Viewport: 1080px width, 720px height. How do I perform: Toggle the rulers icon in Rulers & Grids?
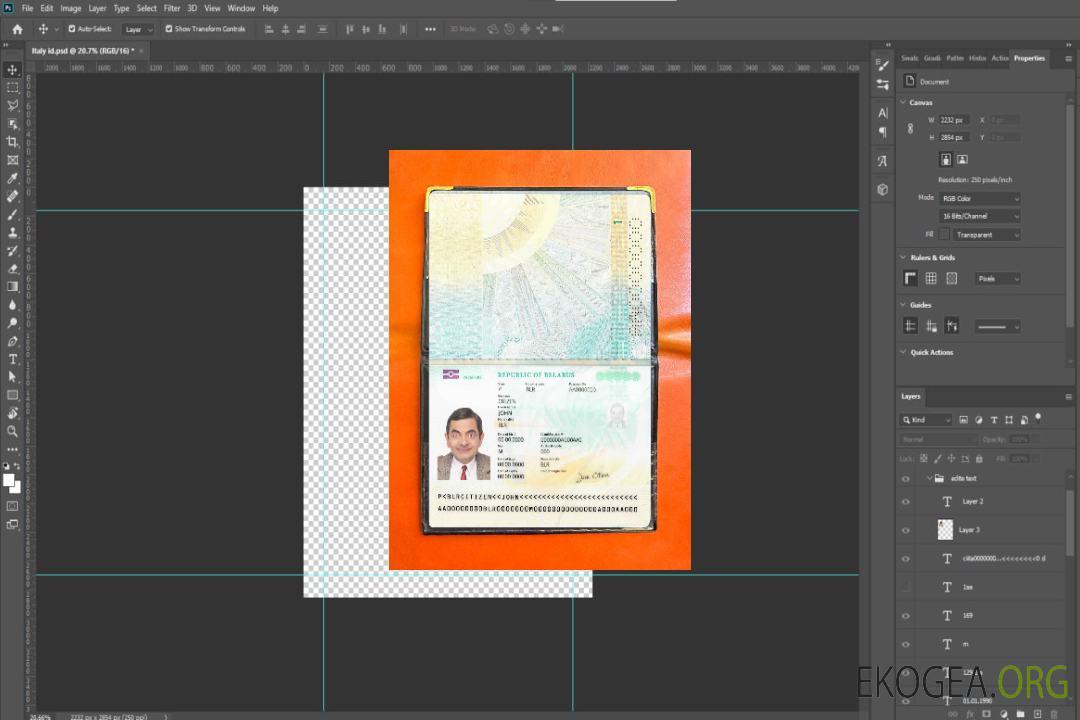click(911, 278)
